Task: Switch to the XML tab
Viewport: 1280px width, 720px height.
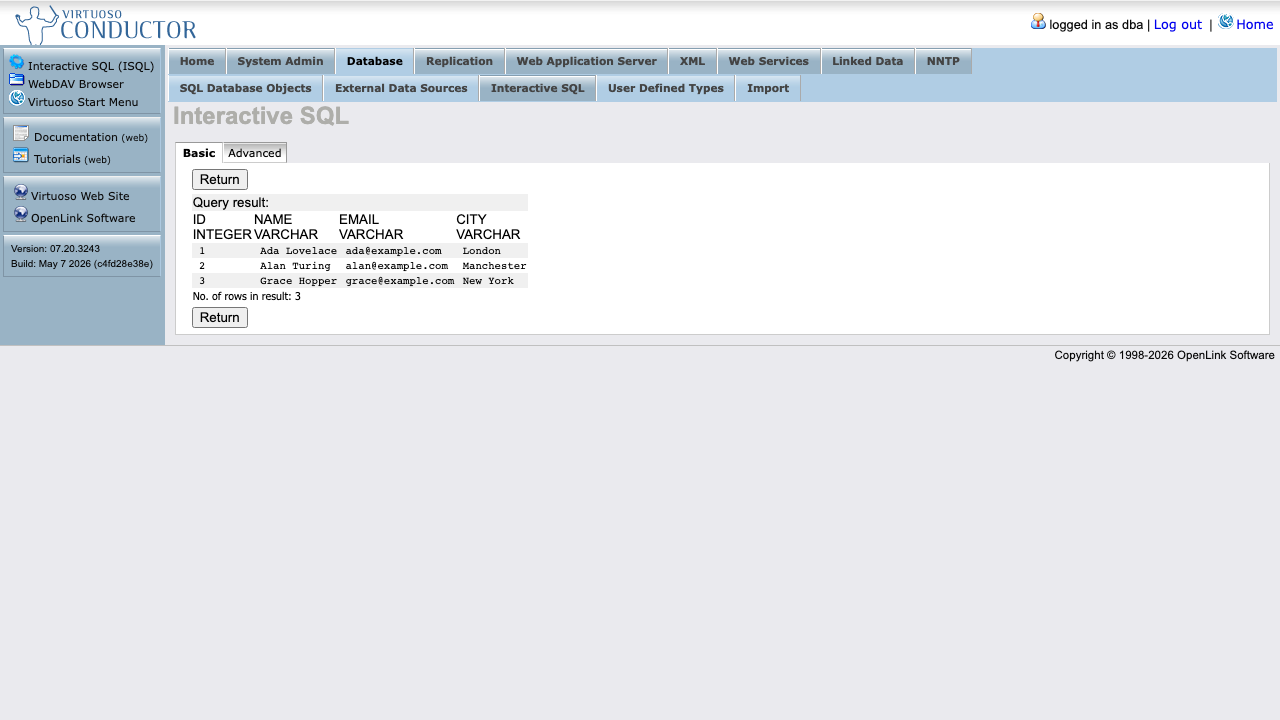Action: [693, 61]
